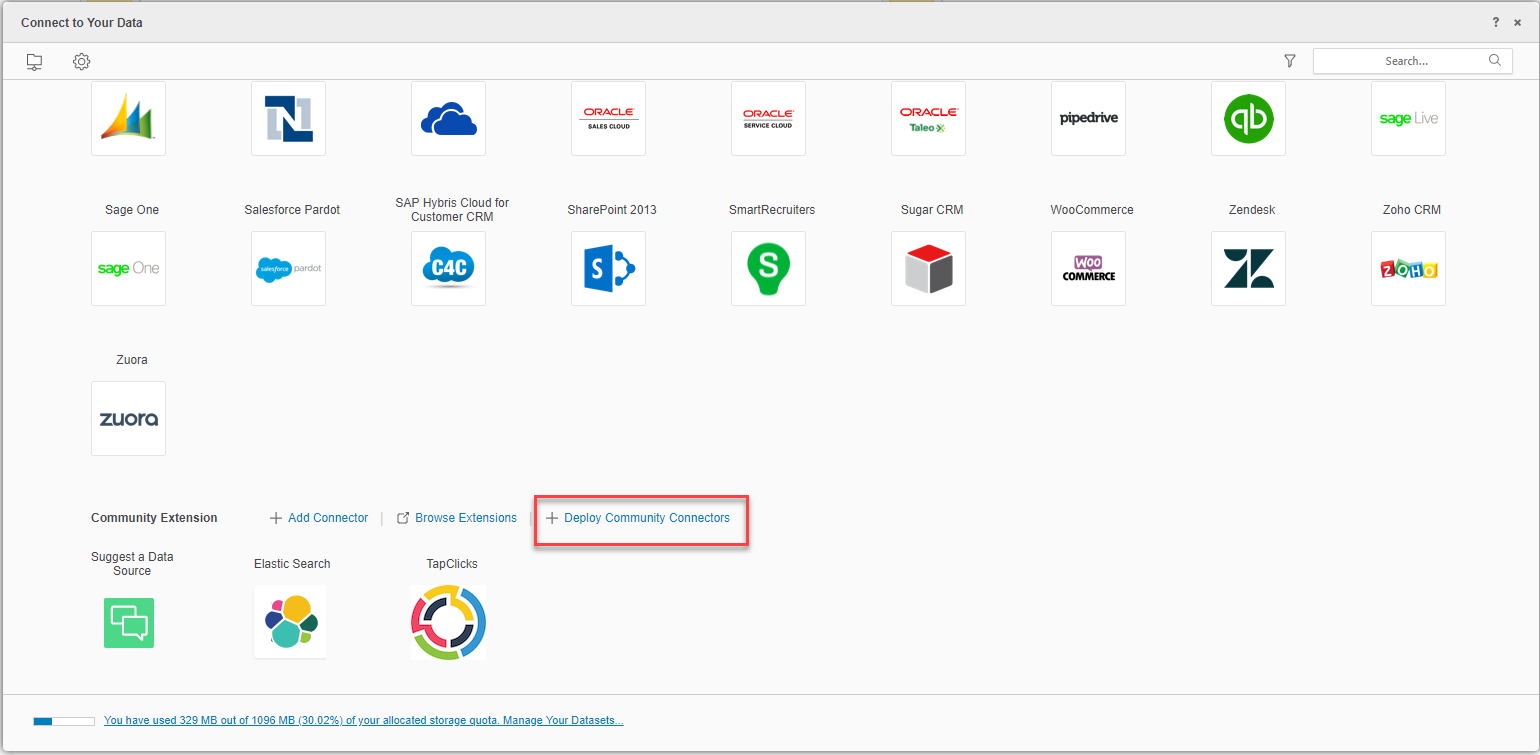Click the "Sage One" label
Screen dimensions: 1540x755
click(x=132, y=210)
